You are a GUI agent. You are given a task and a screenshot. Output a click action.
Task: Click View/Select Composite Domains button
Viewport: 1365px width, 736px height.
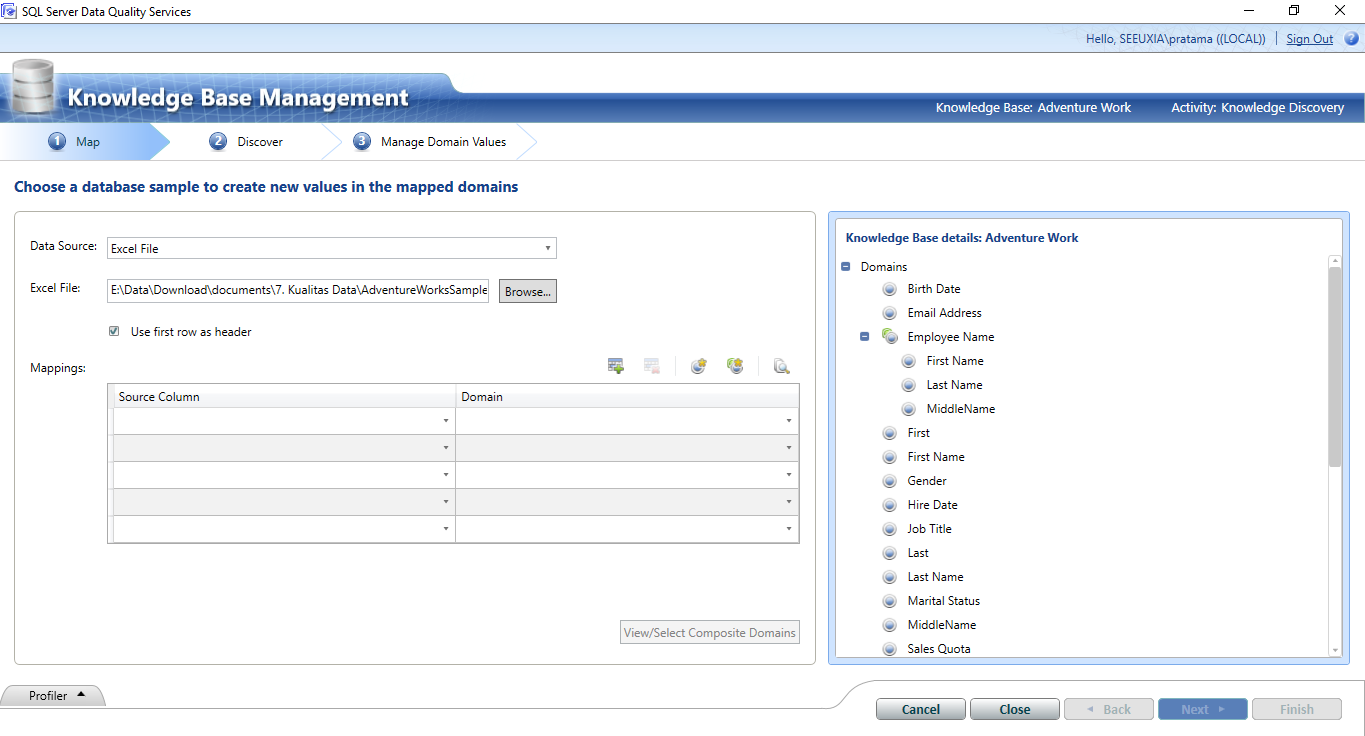pos(710,632)
